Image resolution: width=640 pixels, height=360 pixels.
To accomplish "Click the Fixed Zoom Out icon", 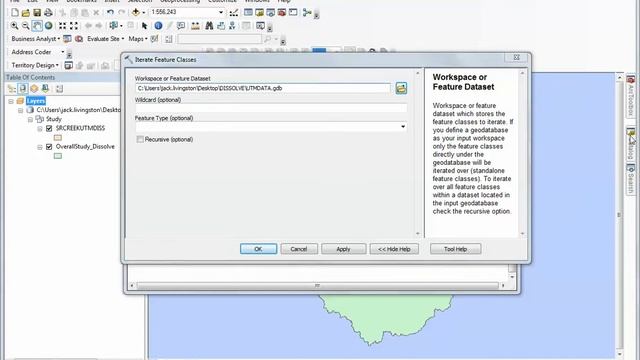I will [x=73, y=26].
